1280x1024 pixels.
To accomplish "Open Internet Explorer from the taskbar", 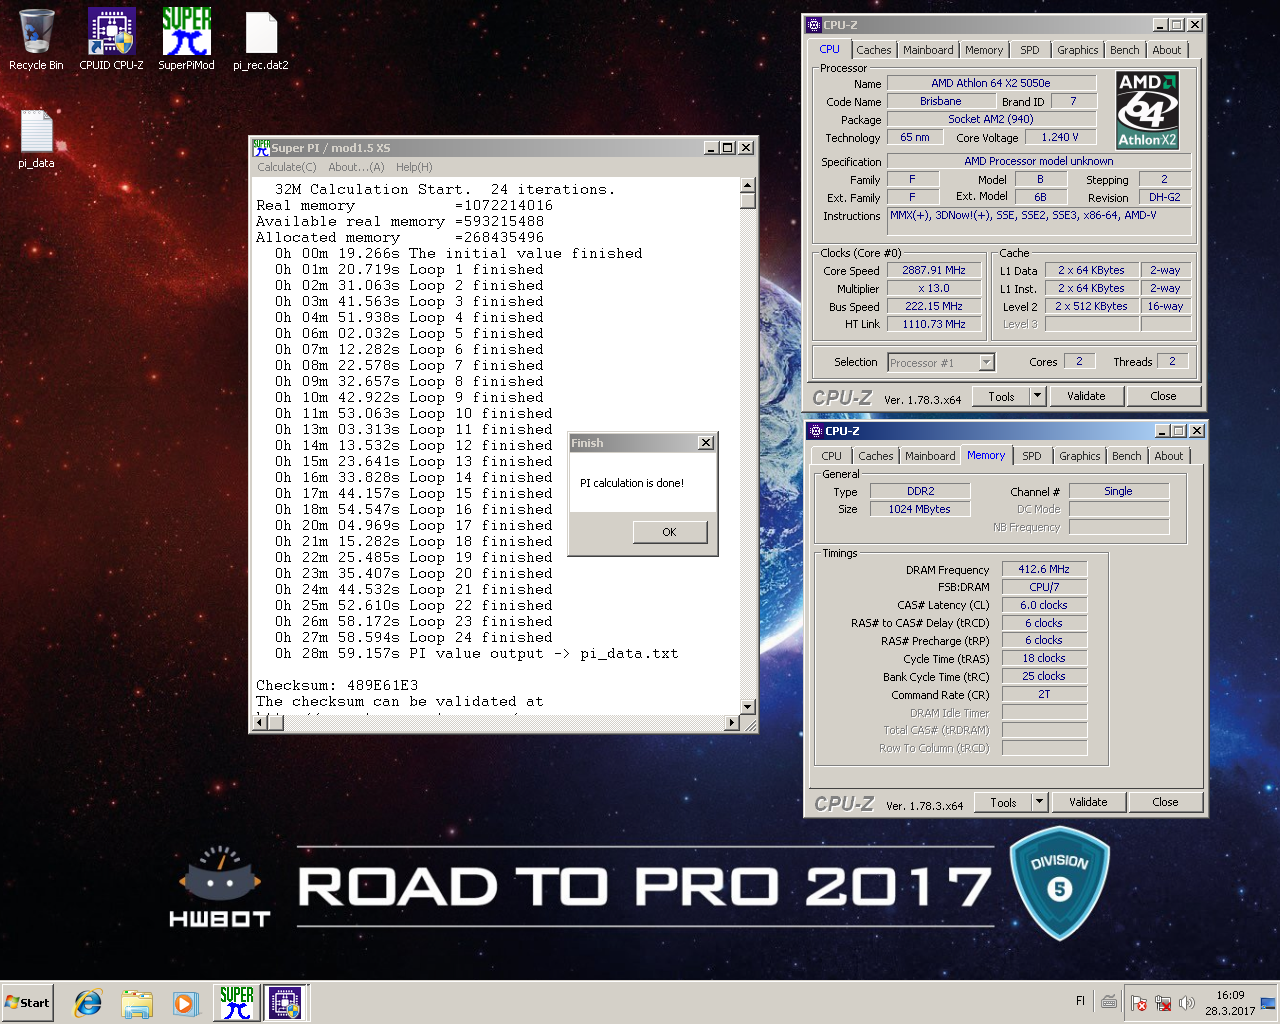I will click(88, 1003).
